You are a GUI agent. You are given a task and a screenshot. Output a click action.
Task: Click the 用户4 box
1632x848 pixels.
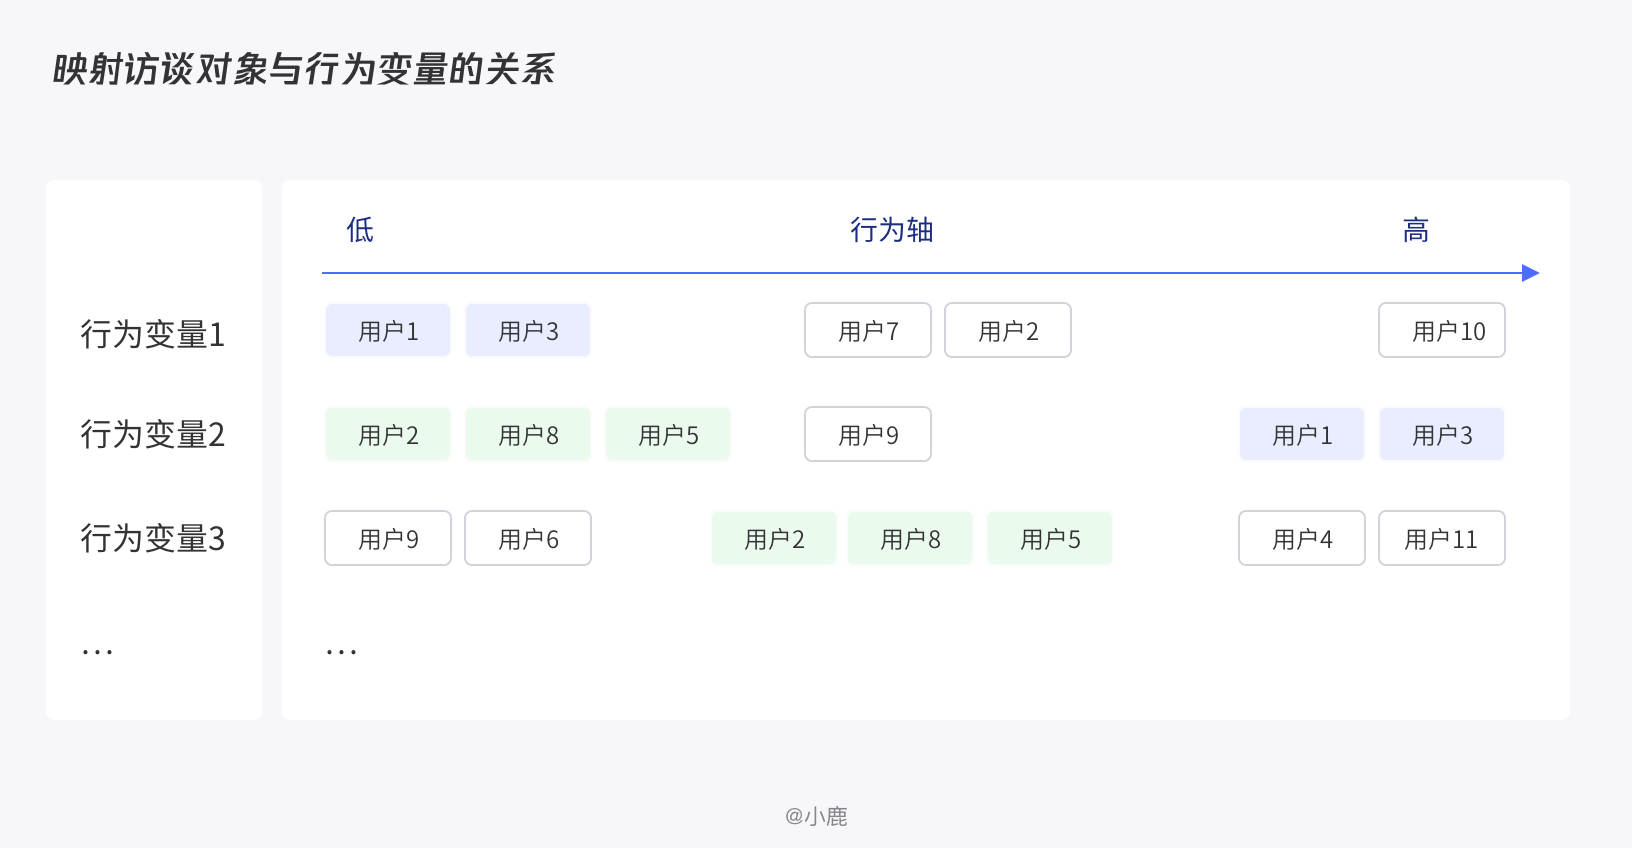[1302, 539]
